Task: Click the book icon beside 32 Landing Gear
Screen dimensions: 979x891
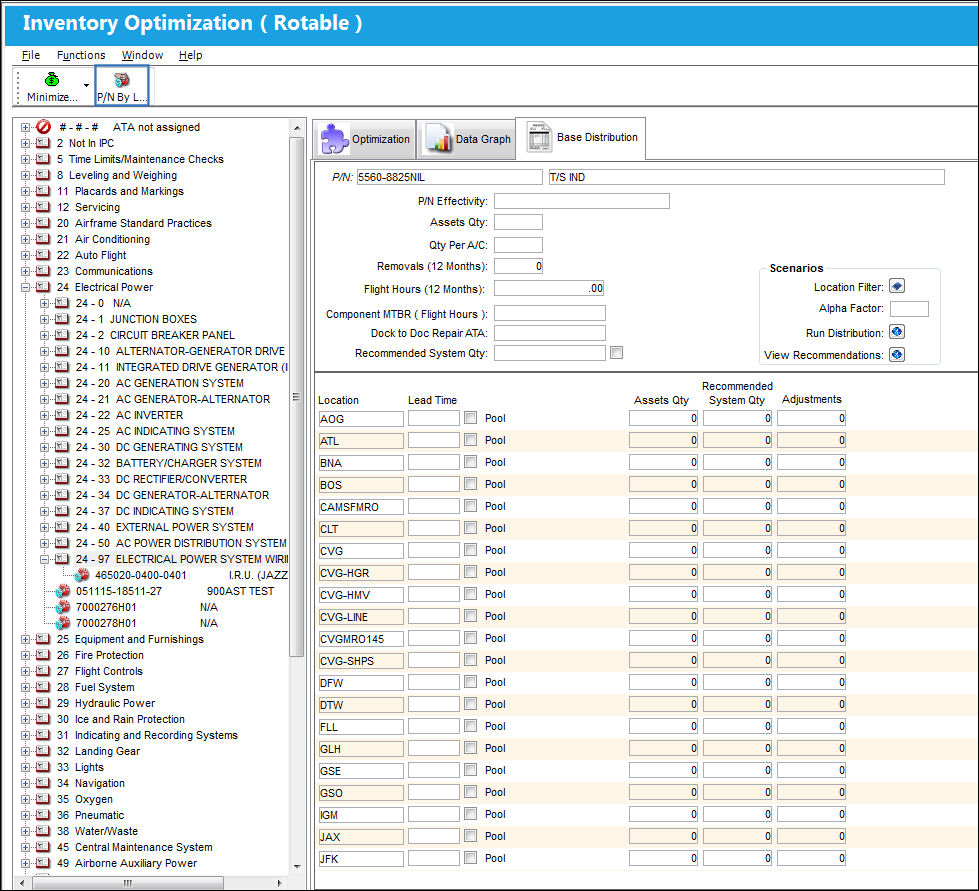Action: (43, 751)
